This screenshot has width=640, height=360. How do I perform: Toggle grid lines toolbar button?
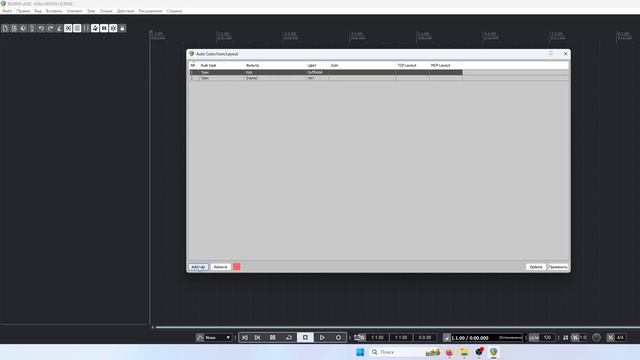[104, 28]
